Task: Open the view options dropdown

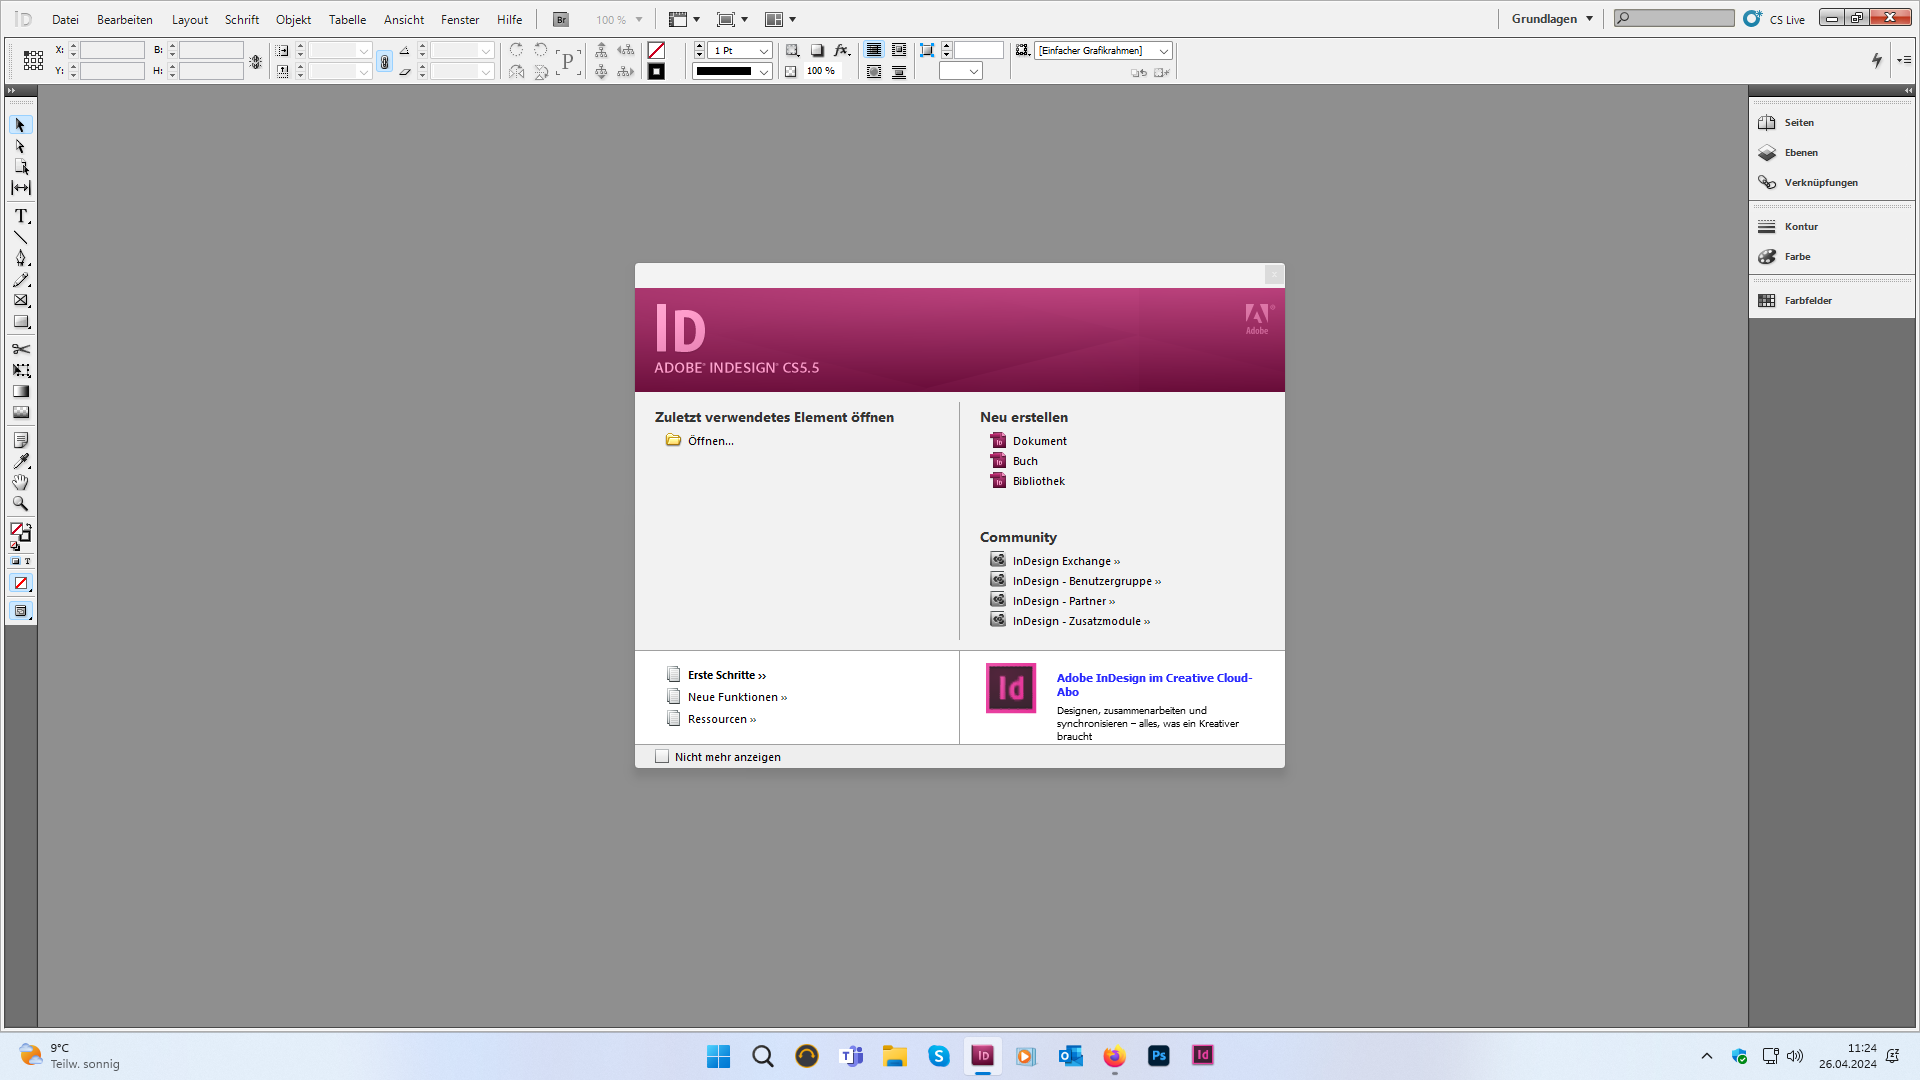Action: (684, 19)
